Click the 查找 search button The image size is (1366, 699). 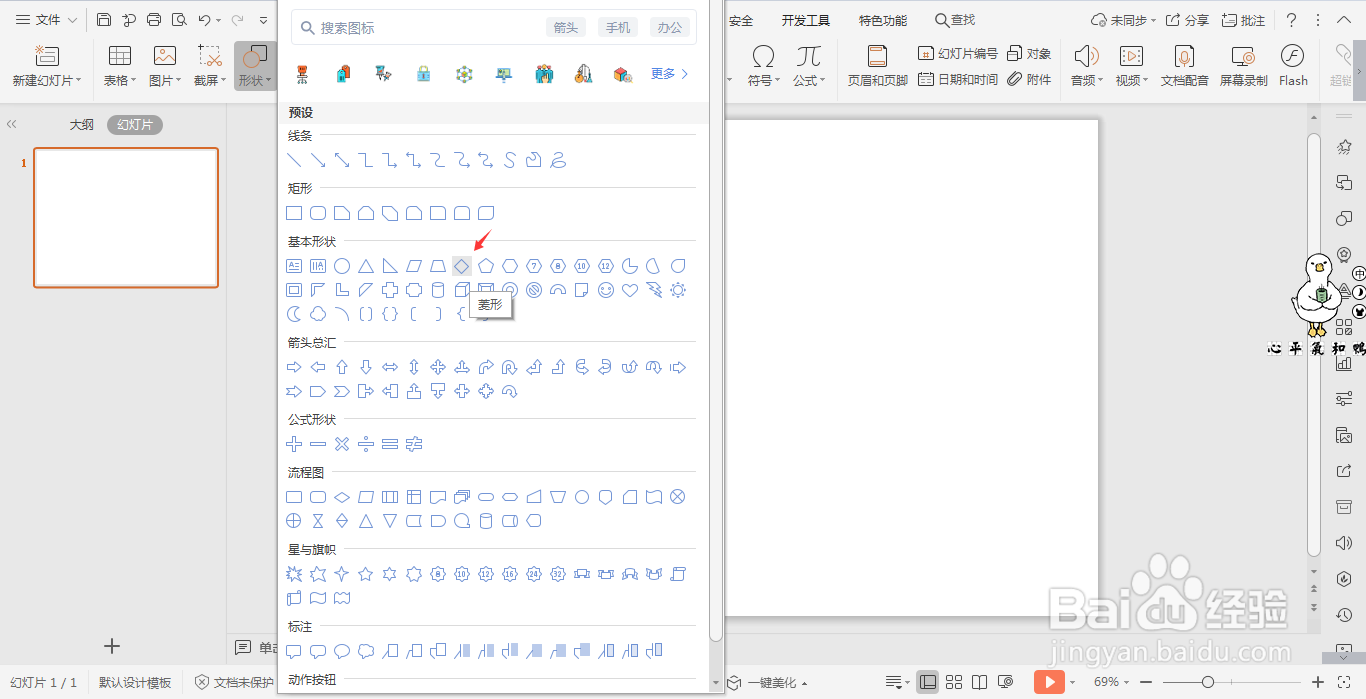[955, 20]
